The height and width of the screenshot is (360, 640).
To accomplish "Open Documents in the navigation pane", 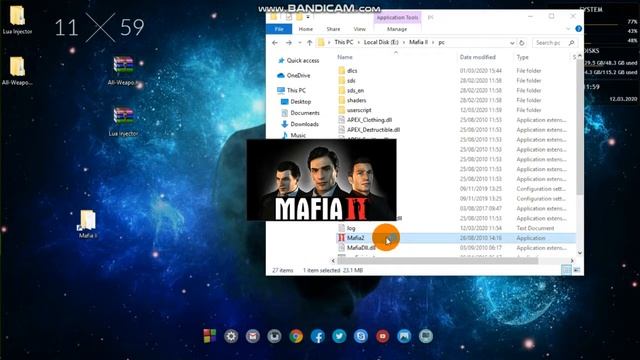I will 304,113.
